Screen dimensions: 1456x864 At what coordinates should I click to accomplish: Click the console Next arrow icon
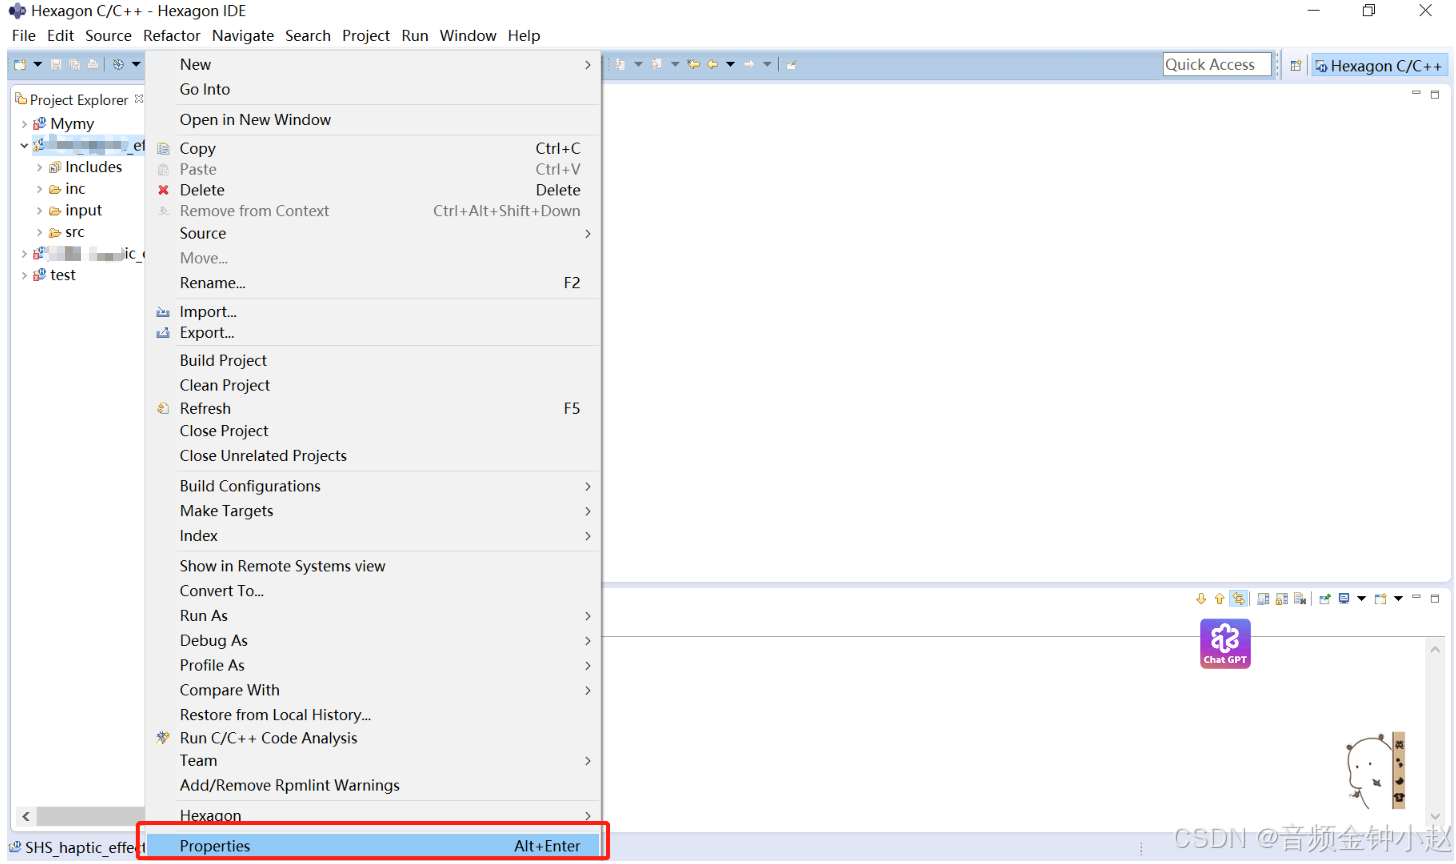[1201, 599]
